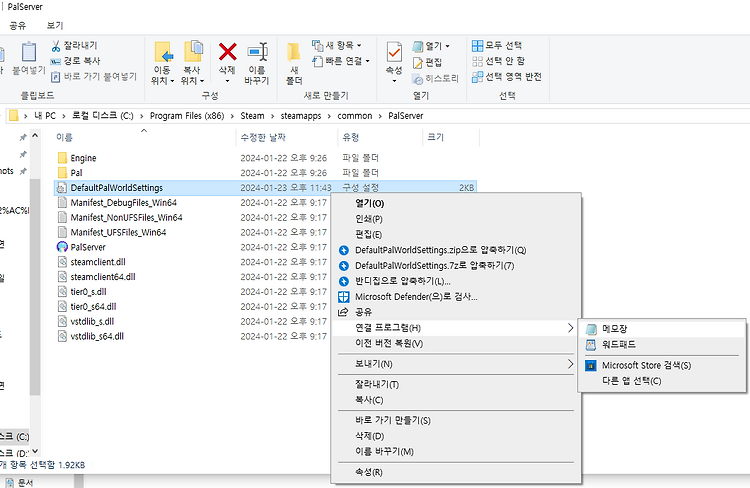The image size is (750, 488).
Task: Click Copy path (경로 복사) in ribbon
Action: [x=77, y=61]
